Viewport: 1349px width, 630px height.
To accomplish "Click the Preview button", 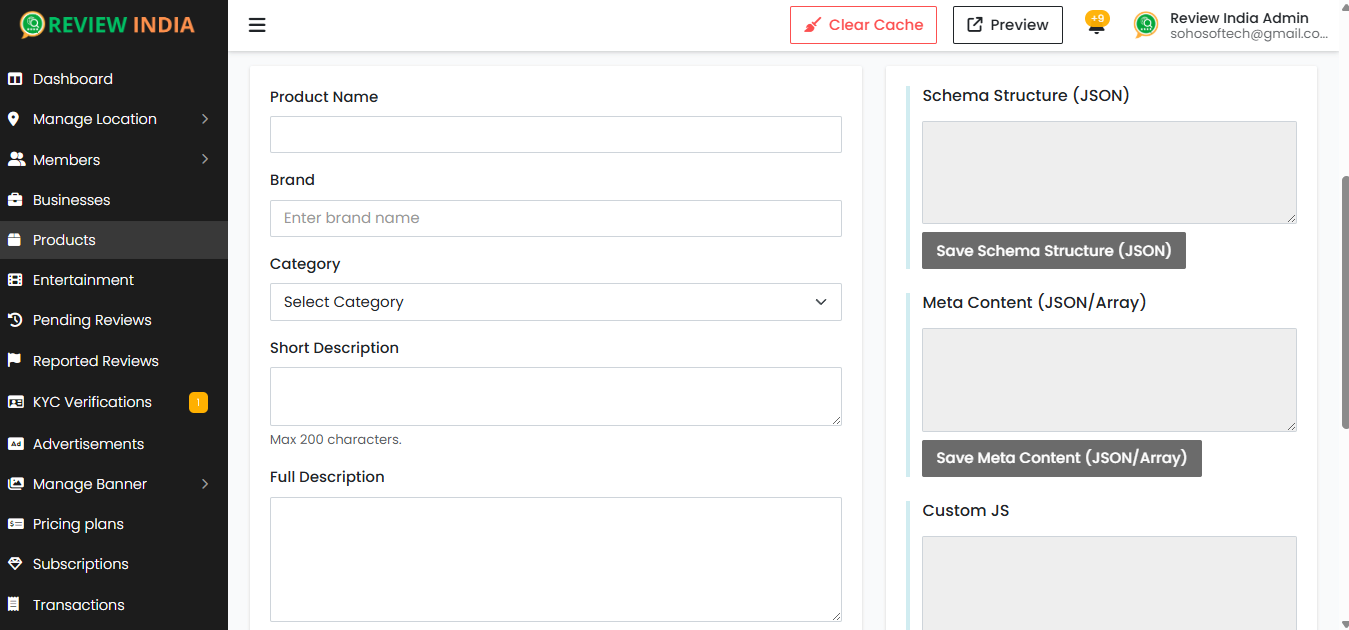I will 1007,25.
